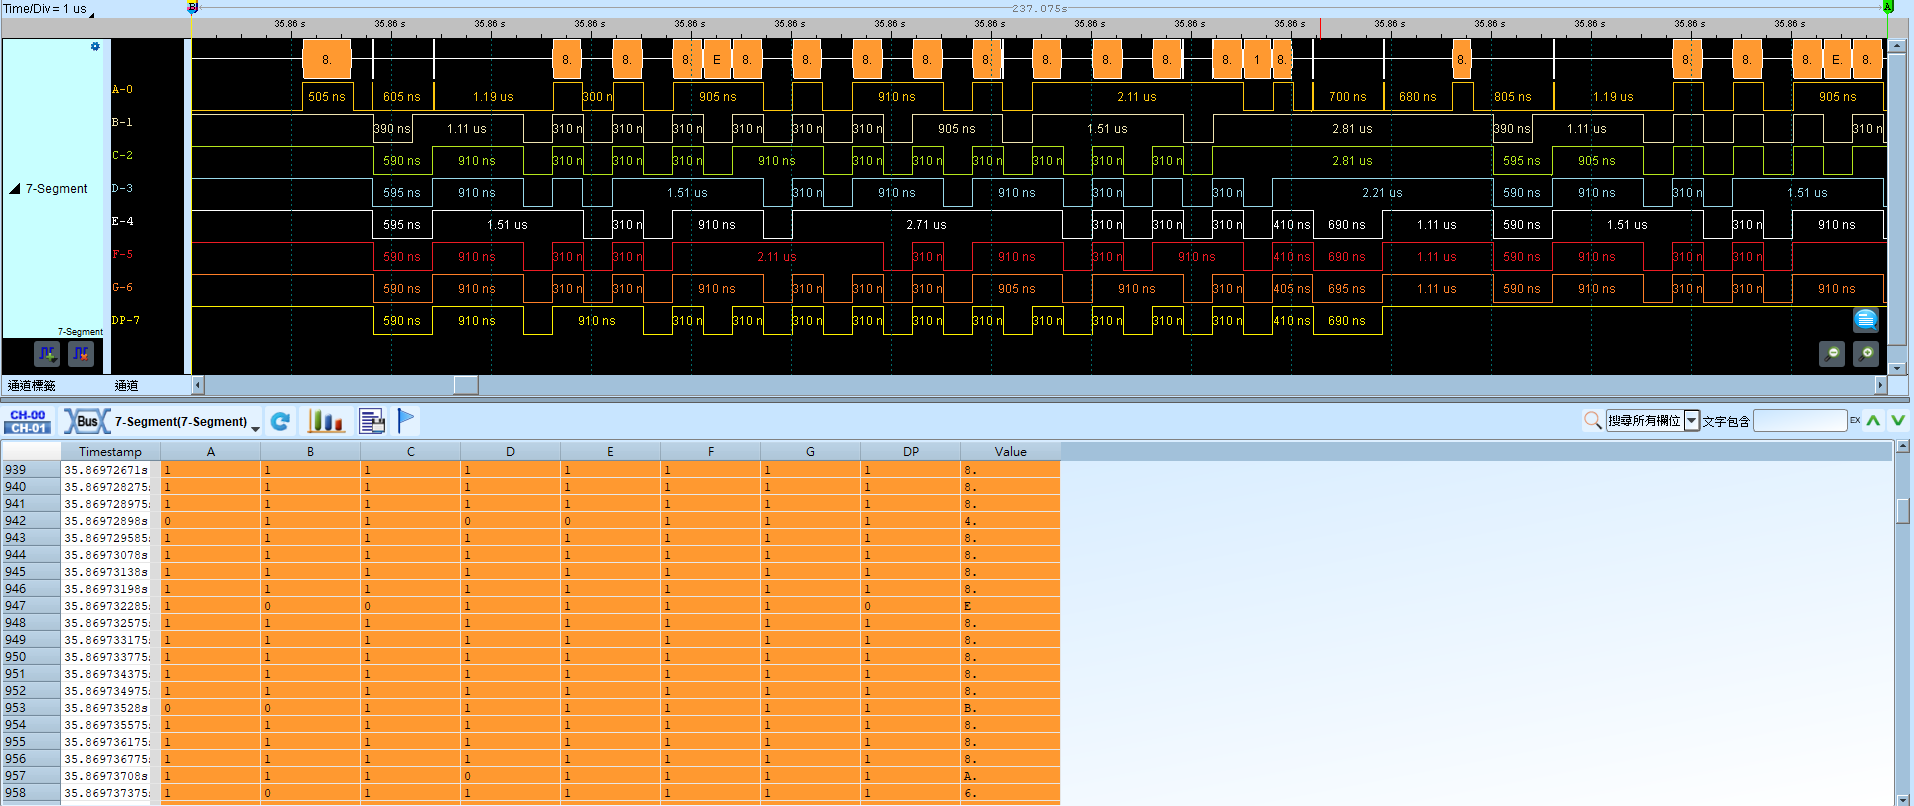Click the waveform vertical scroll-down arrow

tap(1897, 368)
